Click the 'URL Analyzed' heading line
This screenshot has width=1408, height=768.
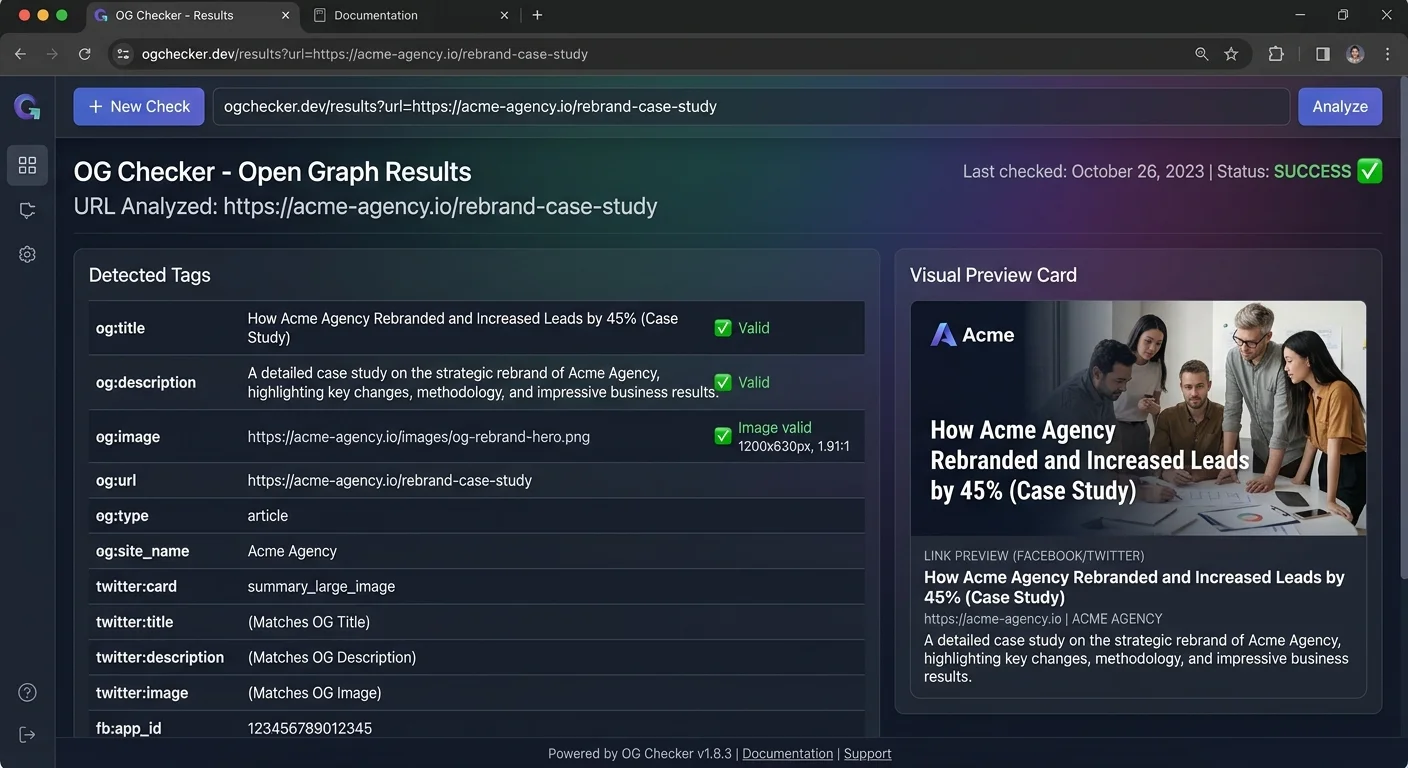coord(365,206)
